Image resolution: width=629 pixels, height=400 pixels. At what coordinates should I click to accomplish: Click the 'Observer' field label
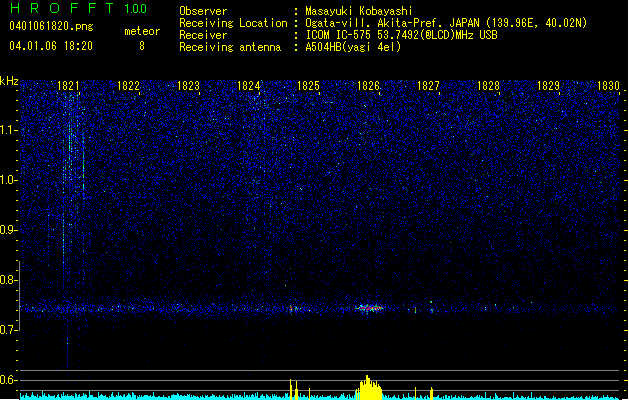(x=203, y=11)
